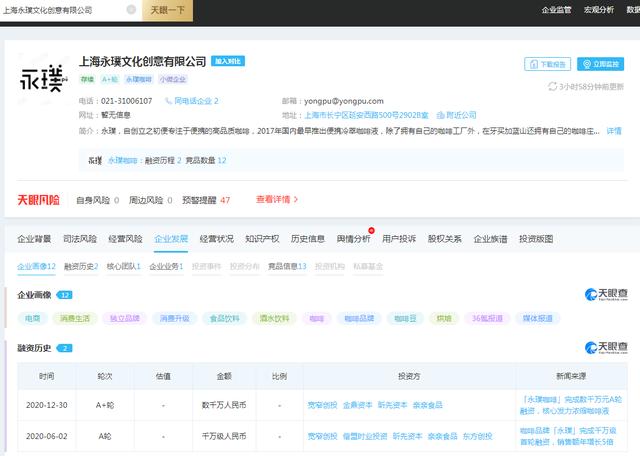Open 同电话企业 phone-linked companies
Viewport: 640px width, 456px height.
point(195,101)
